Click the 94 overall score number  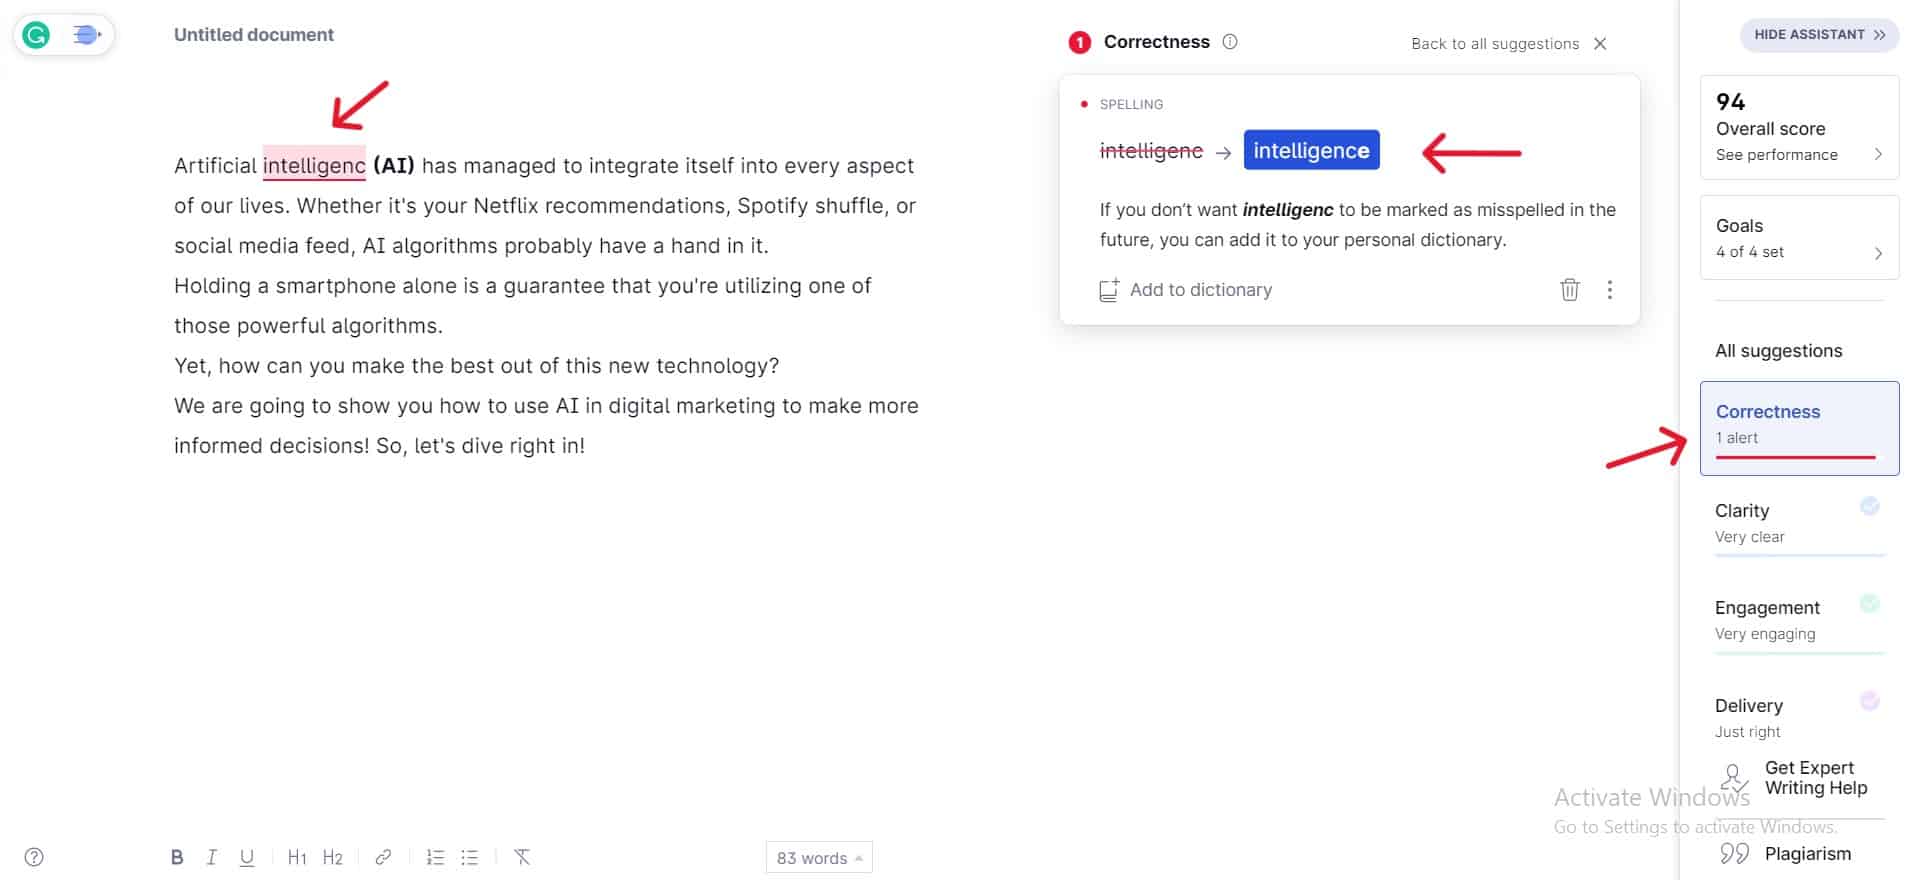click(1730, 102)
